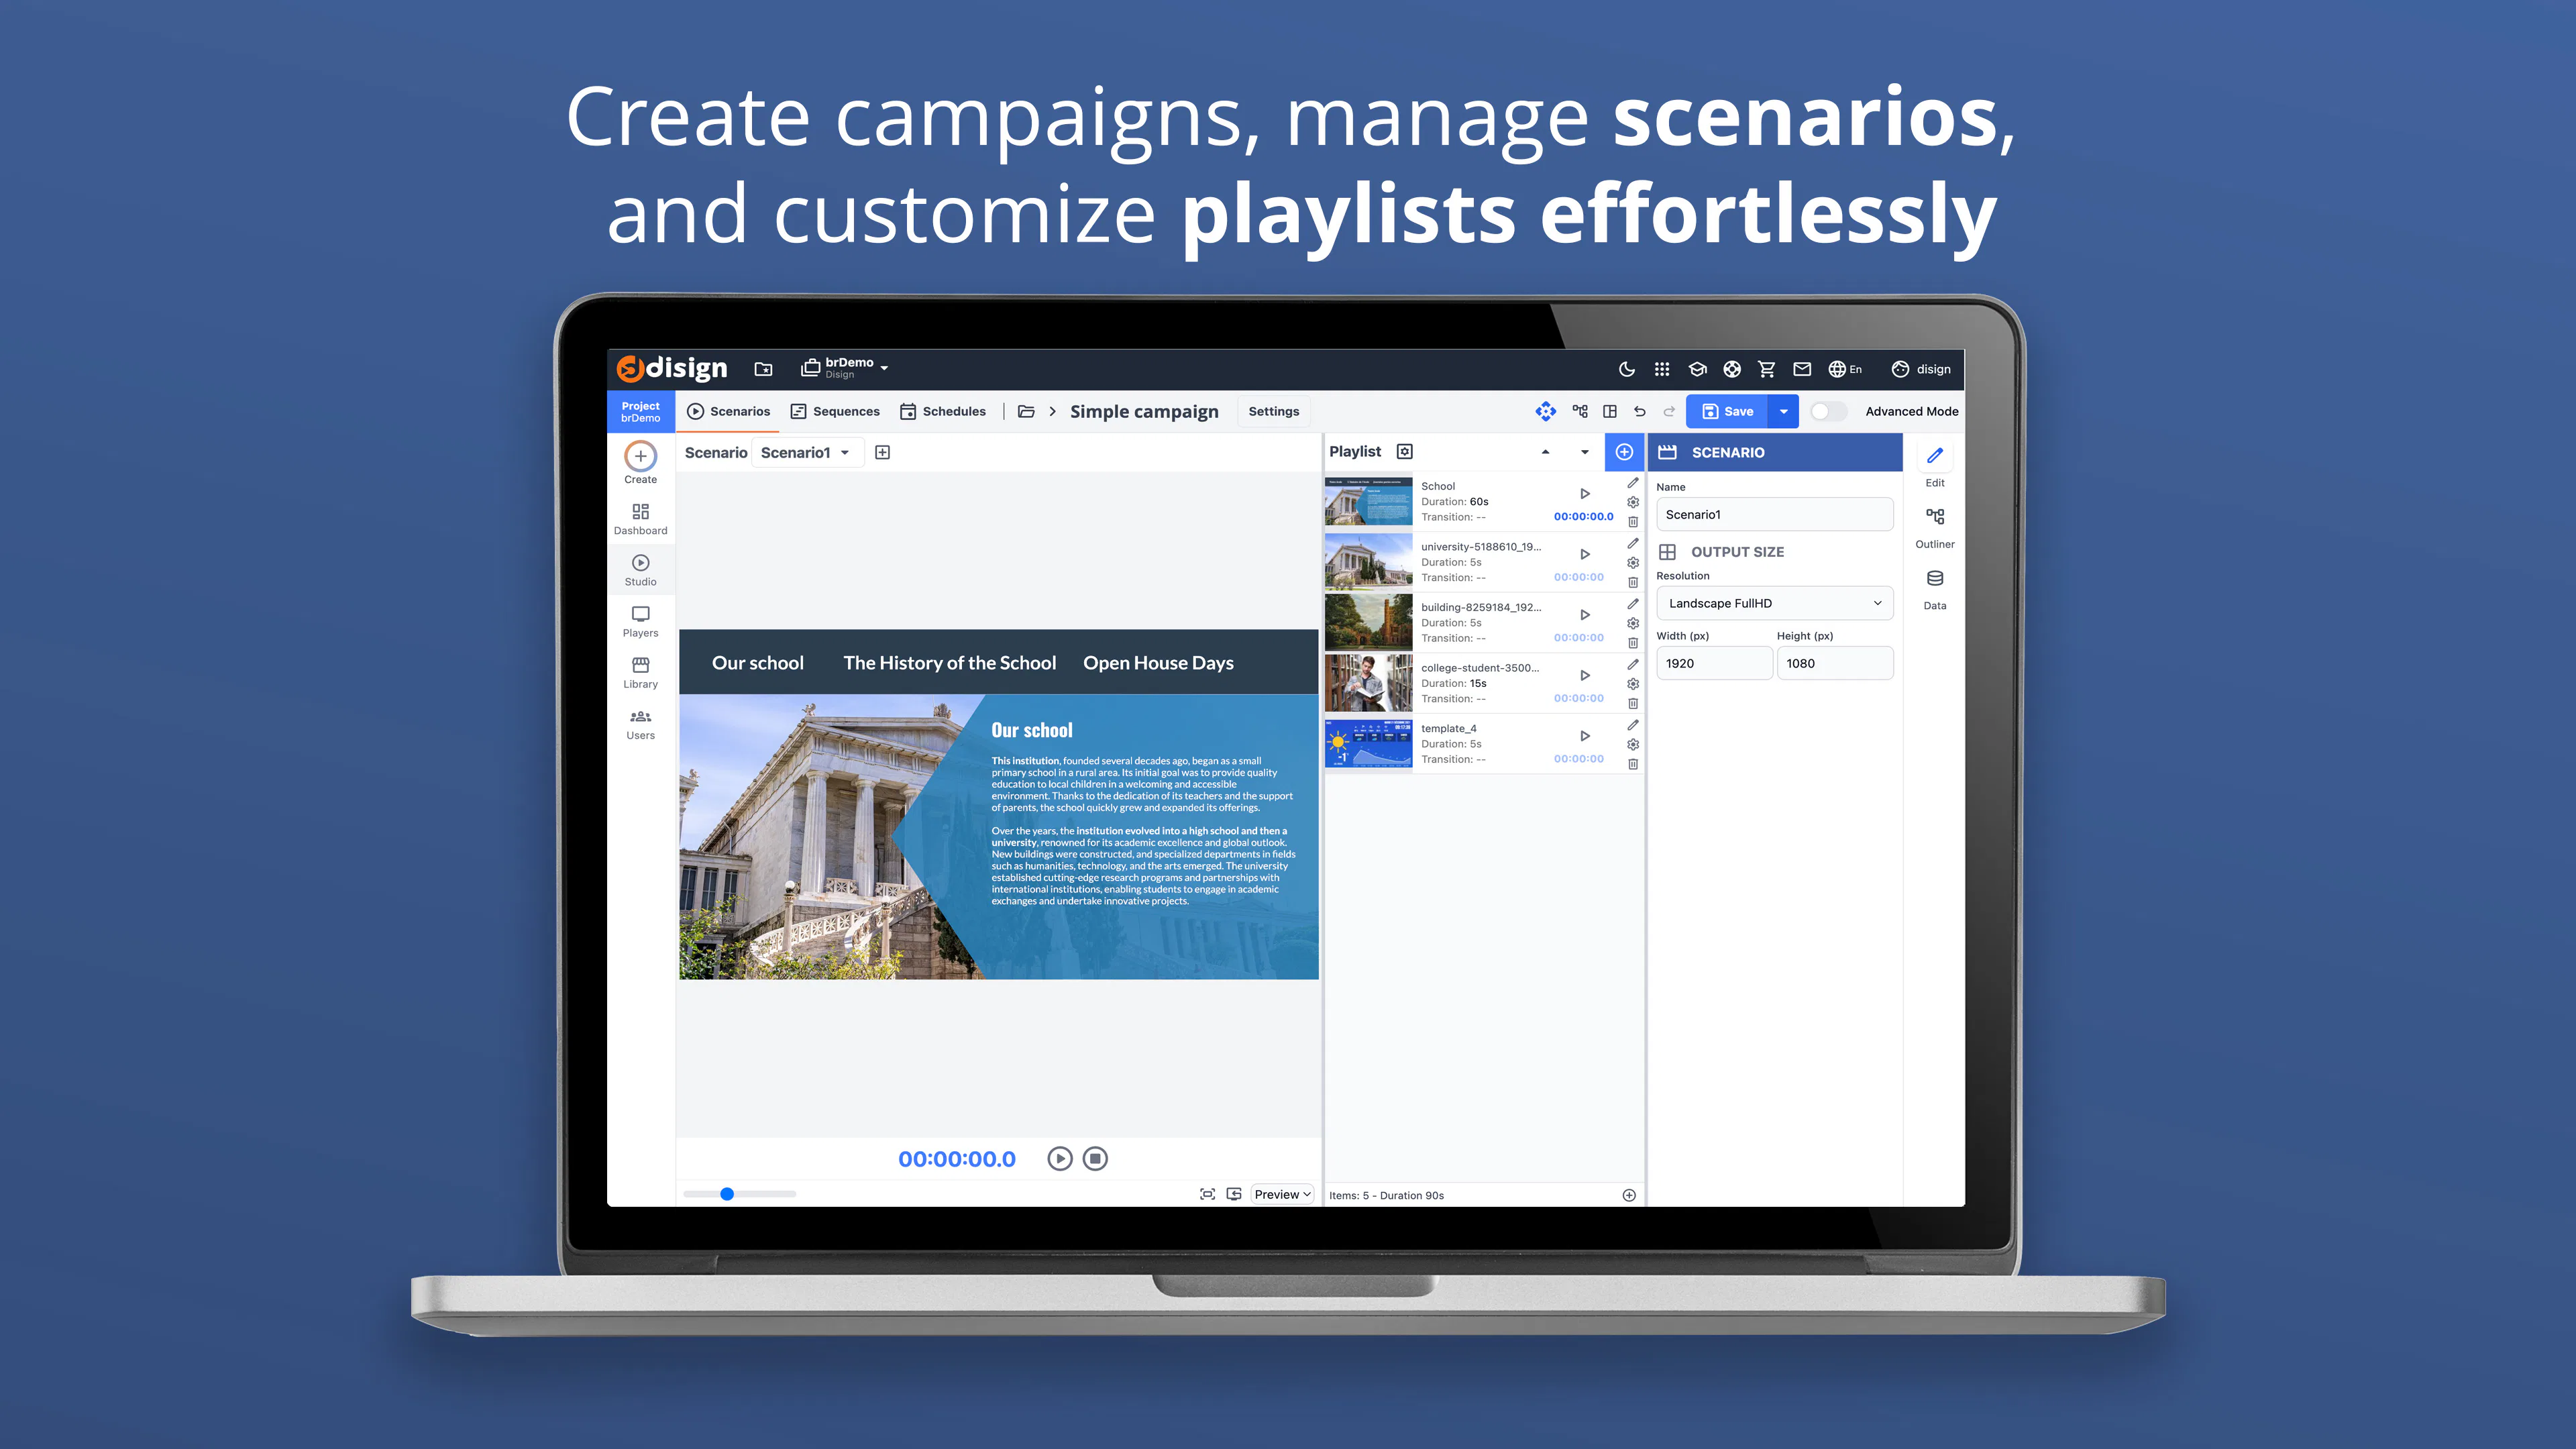Switch to Schedules tab
This screenshot has height=1449, width=2576.
click(x=943, y=411)
